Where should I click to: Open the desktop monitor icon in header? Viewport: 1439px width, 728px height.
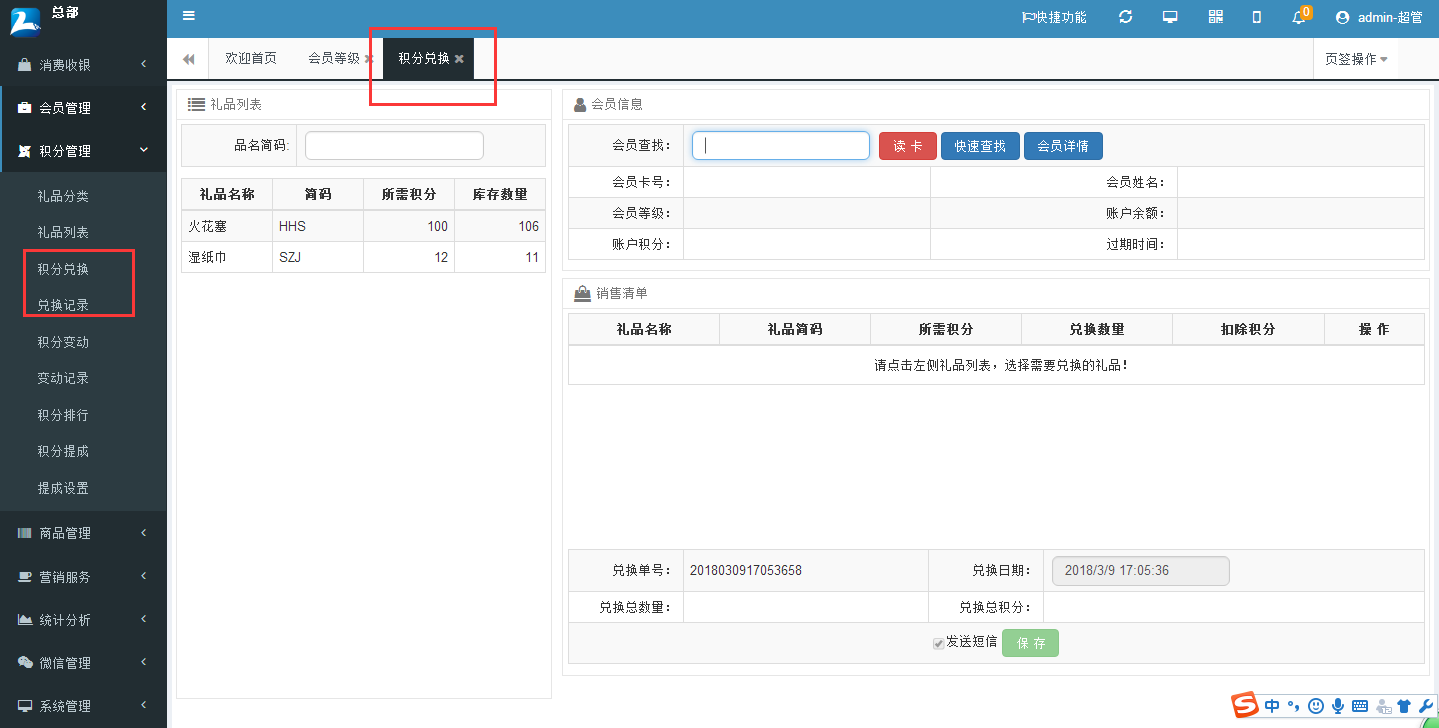pos(1170,17)
